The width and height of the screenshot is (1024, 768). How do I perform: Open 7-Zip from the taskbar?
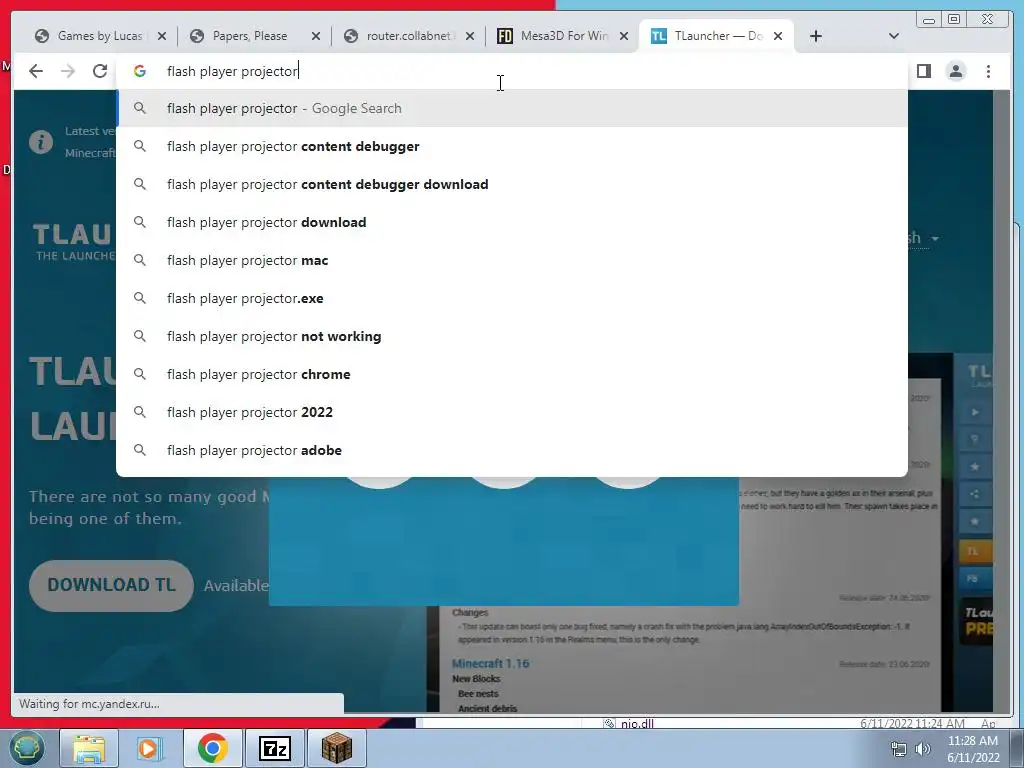pos(274,748)
